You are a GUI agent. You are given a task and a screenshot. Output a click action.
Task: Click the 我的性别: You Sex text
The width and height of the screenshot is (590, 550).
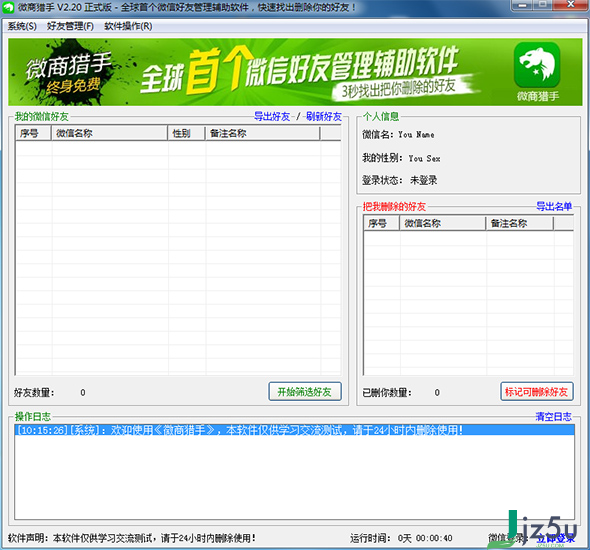(401, 158)
